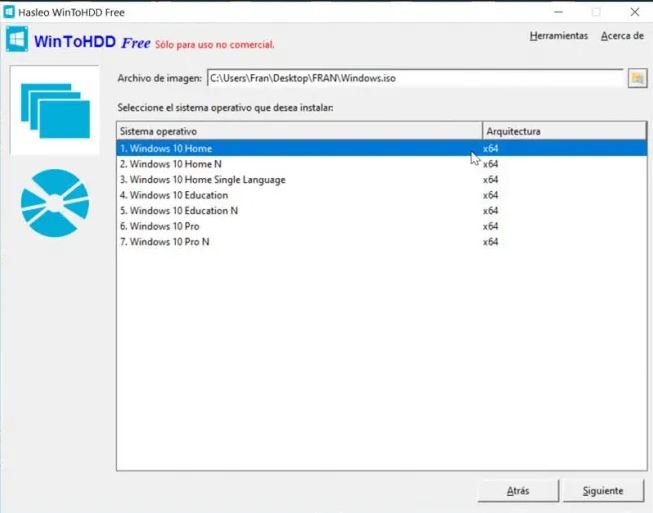The image size is (653, 513).
Task: Click the Atrás button
Action: [517, 491]
